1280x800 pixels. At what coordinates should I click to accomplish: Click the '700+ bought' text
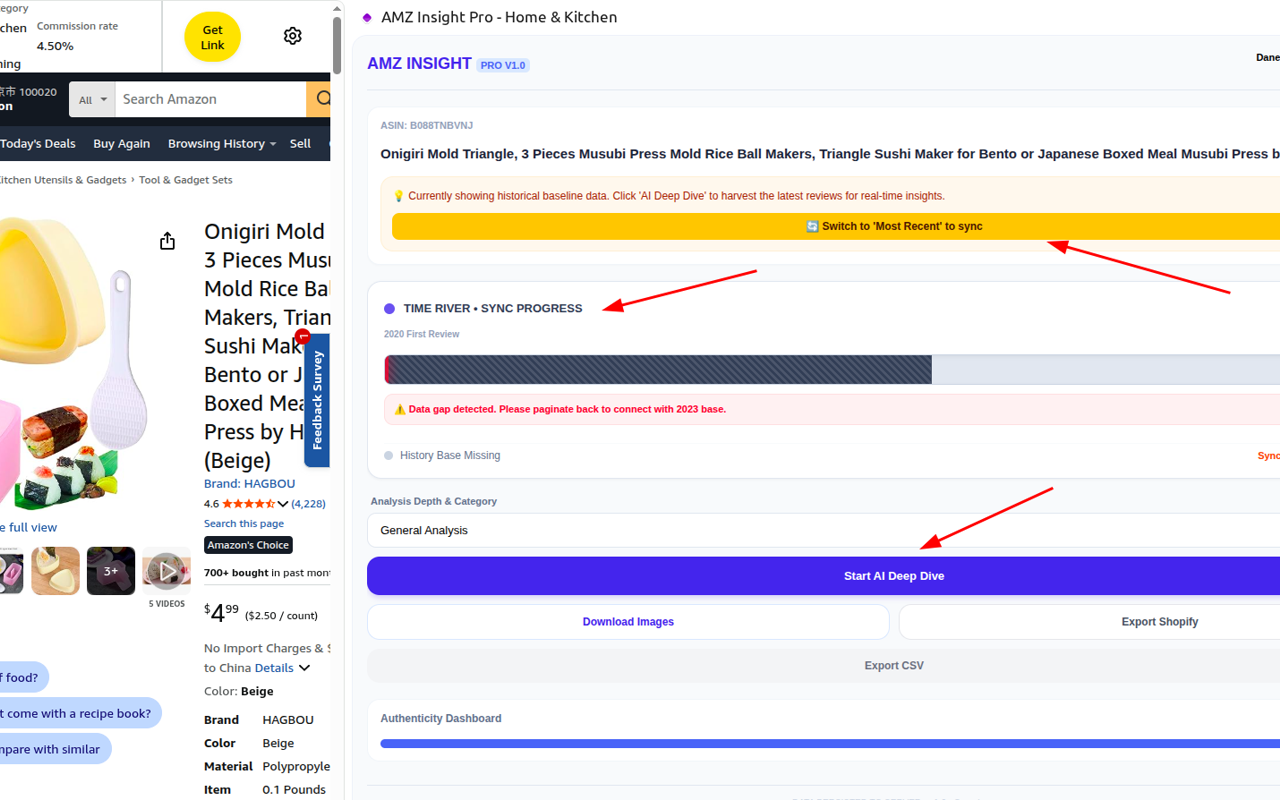click(x=236, y=573)
